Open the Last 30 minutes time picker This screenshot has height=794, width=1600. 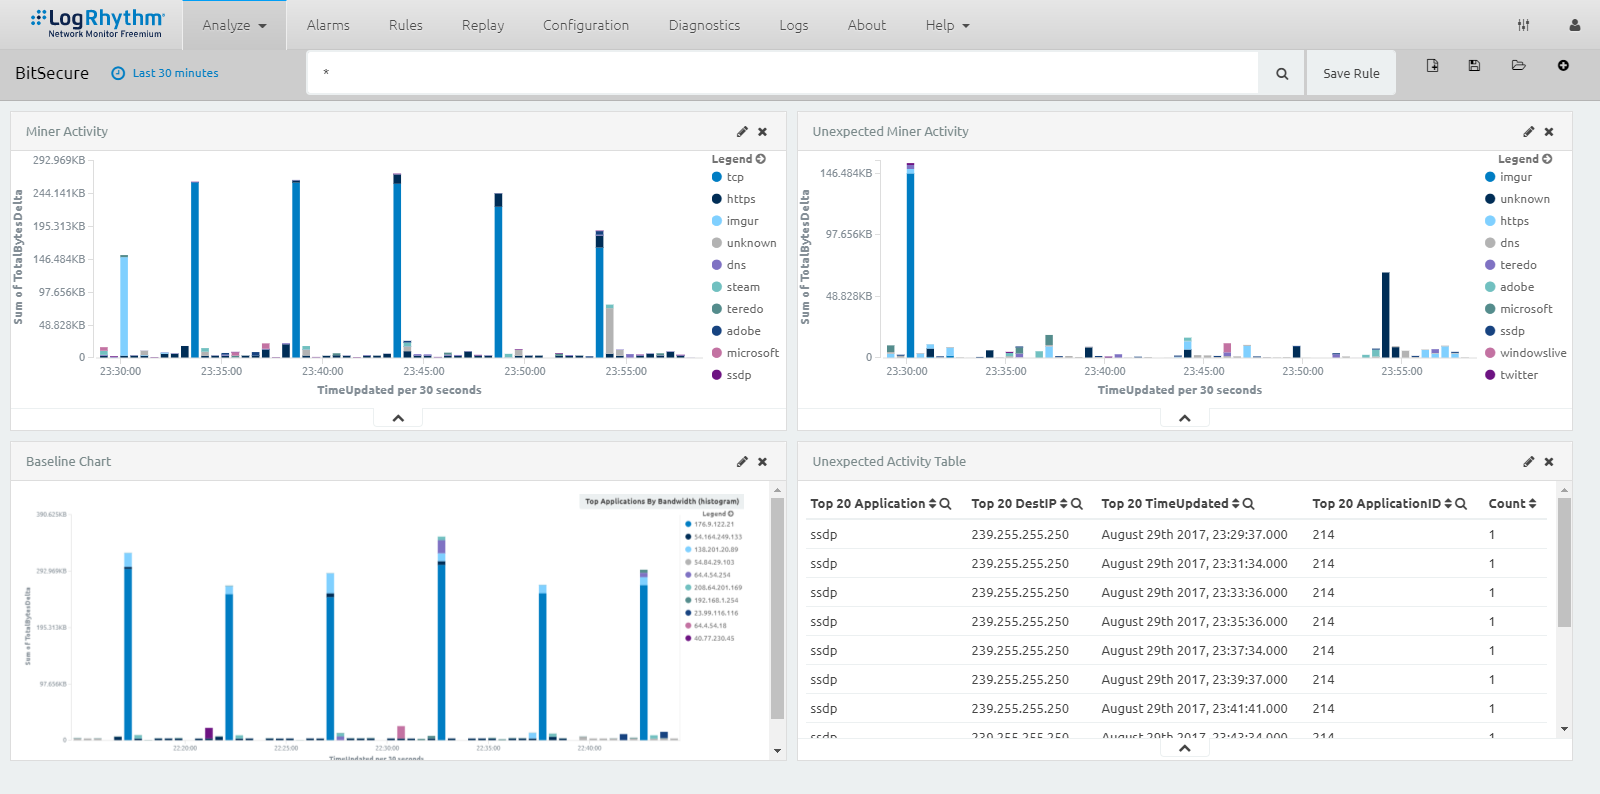(165, 73)
